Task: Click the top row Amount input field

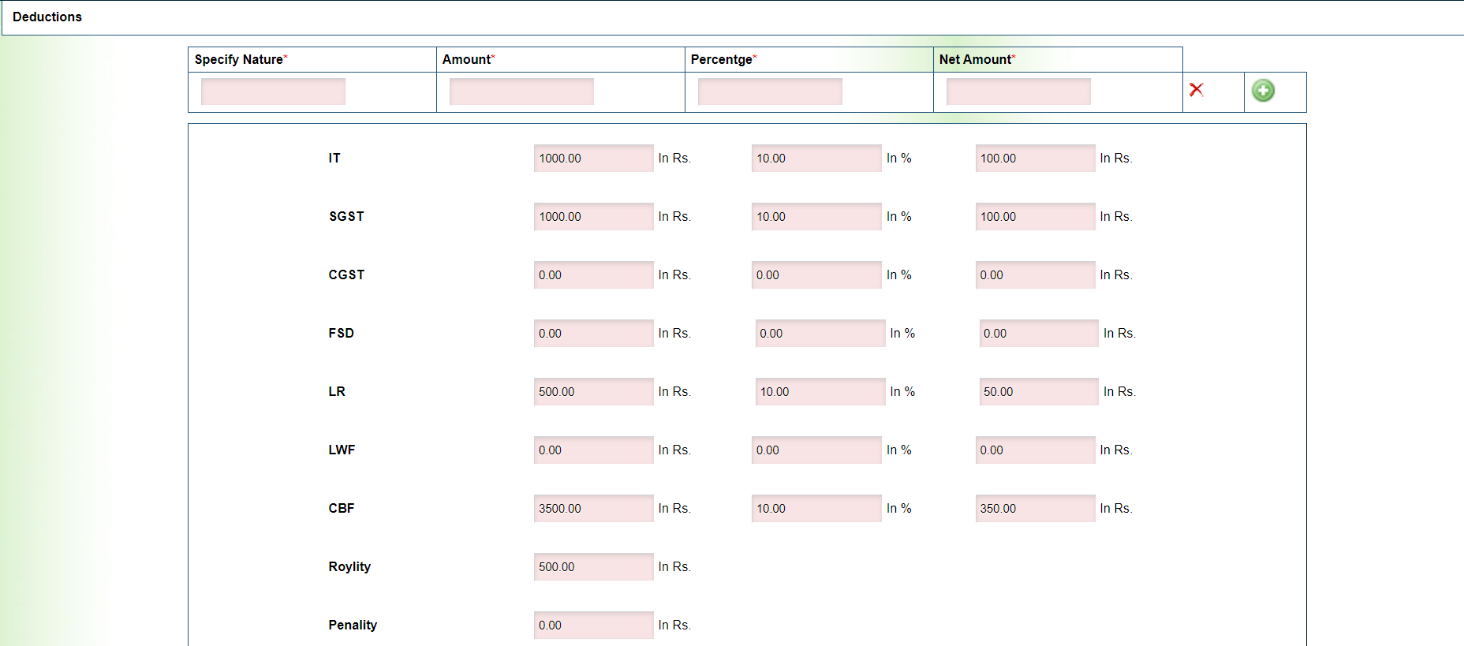Action: 521,92
